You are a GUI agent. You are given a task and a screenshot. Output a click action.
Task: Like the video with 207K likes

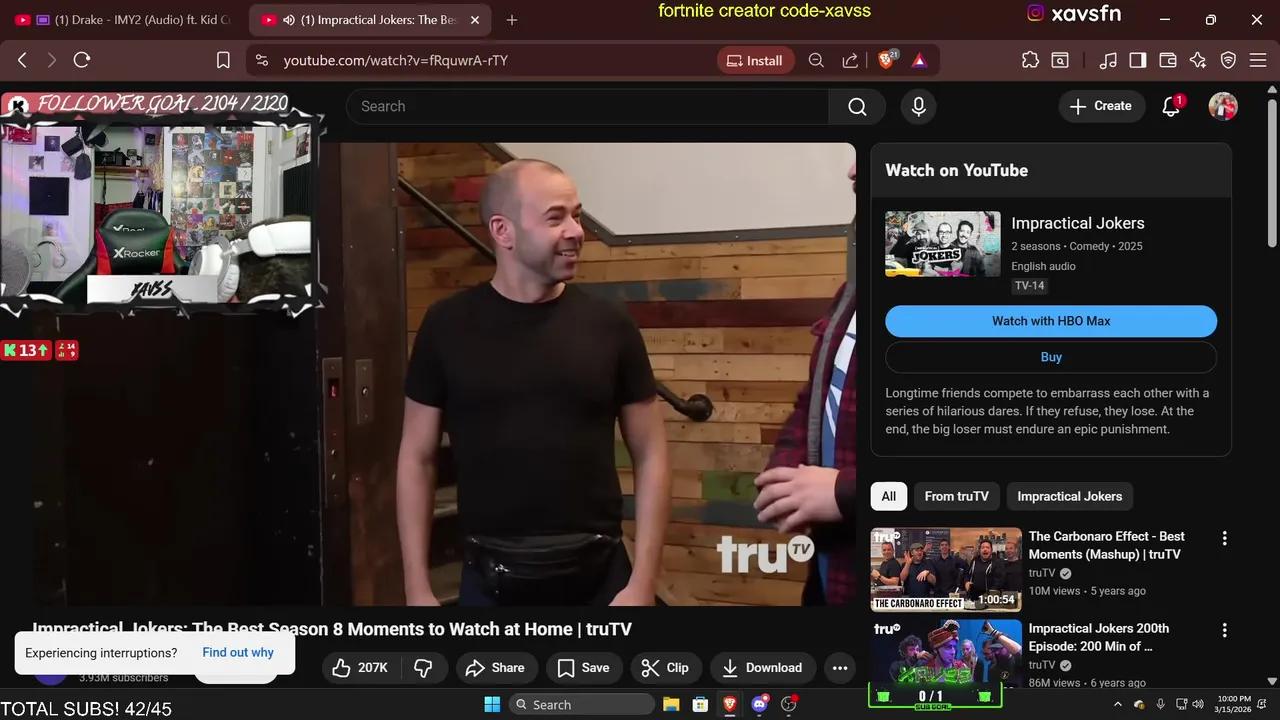pyautogui.click(x=360, y=668)
